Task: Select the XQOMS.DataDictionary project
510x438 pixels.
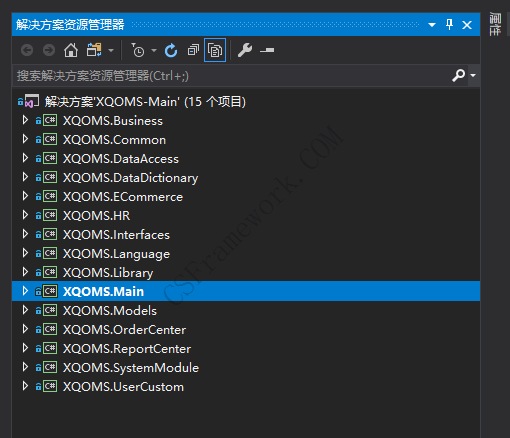Action: tap(130, 178)
